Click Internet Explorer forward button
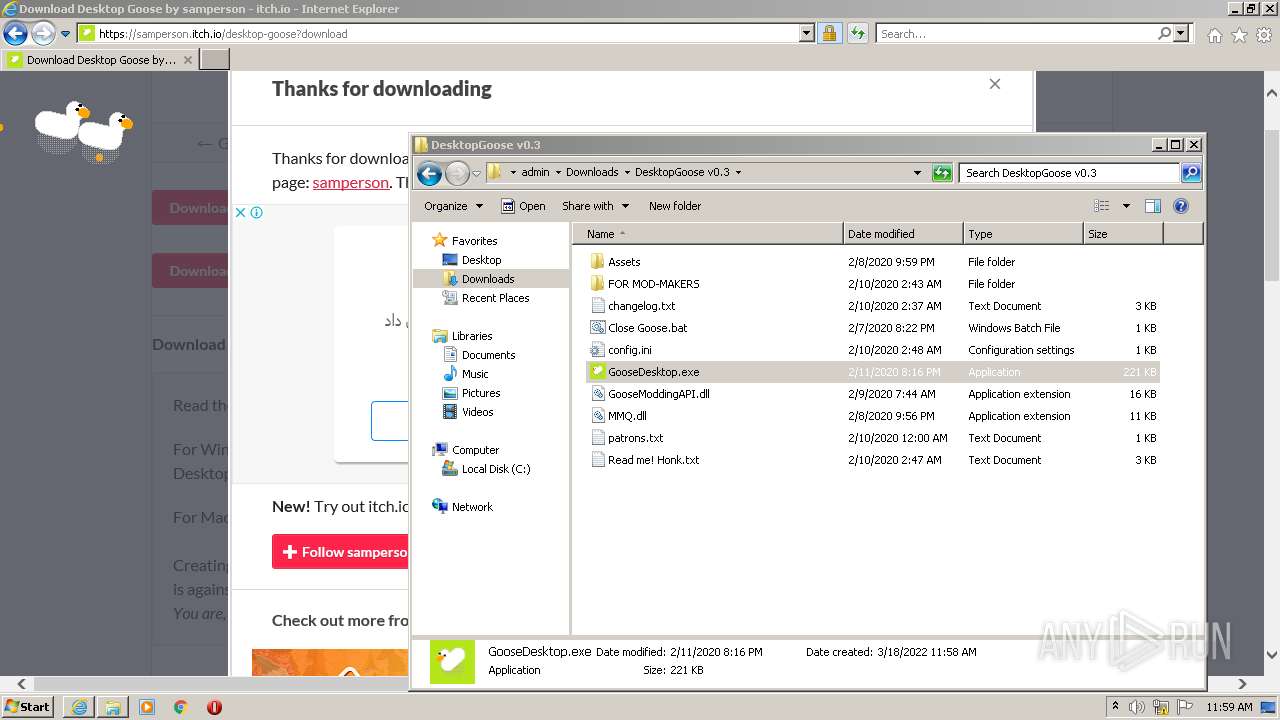 (43, 33)
